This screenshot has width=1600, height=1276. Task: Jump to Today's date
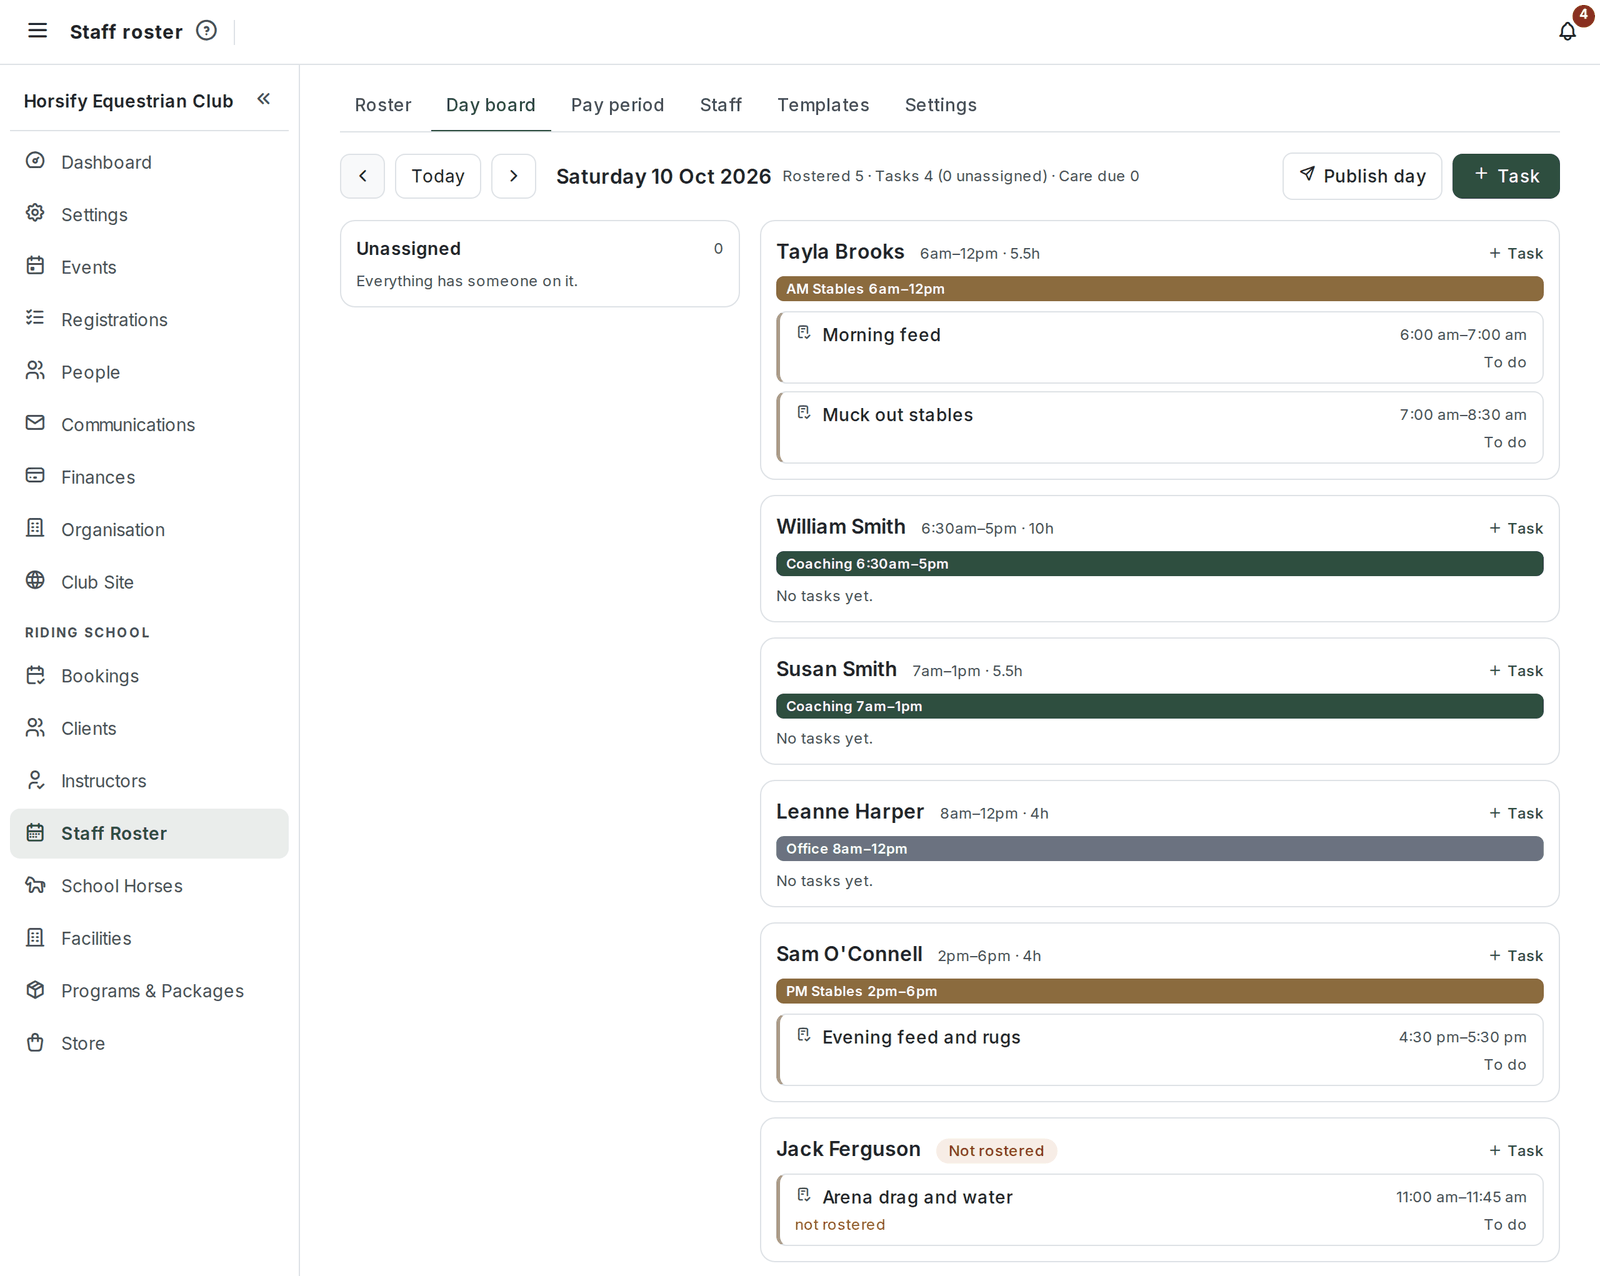[438, 176]
